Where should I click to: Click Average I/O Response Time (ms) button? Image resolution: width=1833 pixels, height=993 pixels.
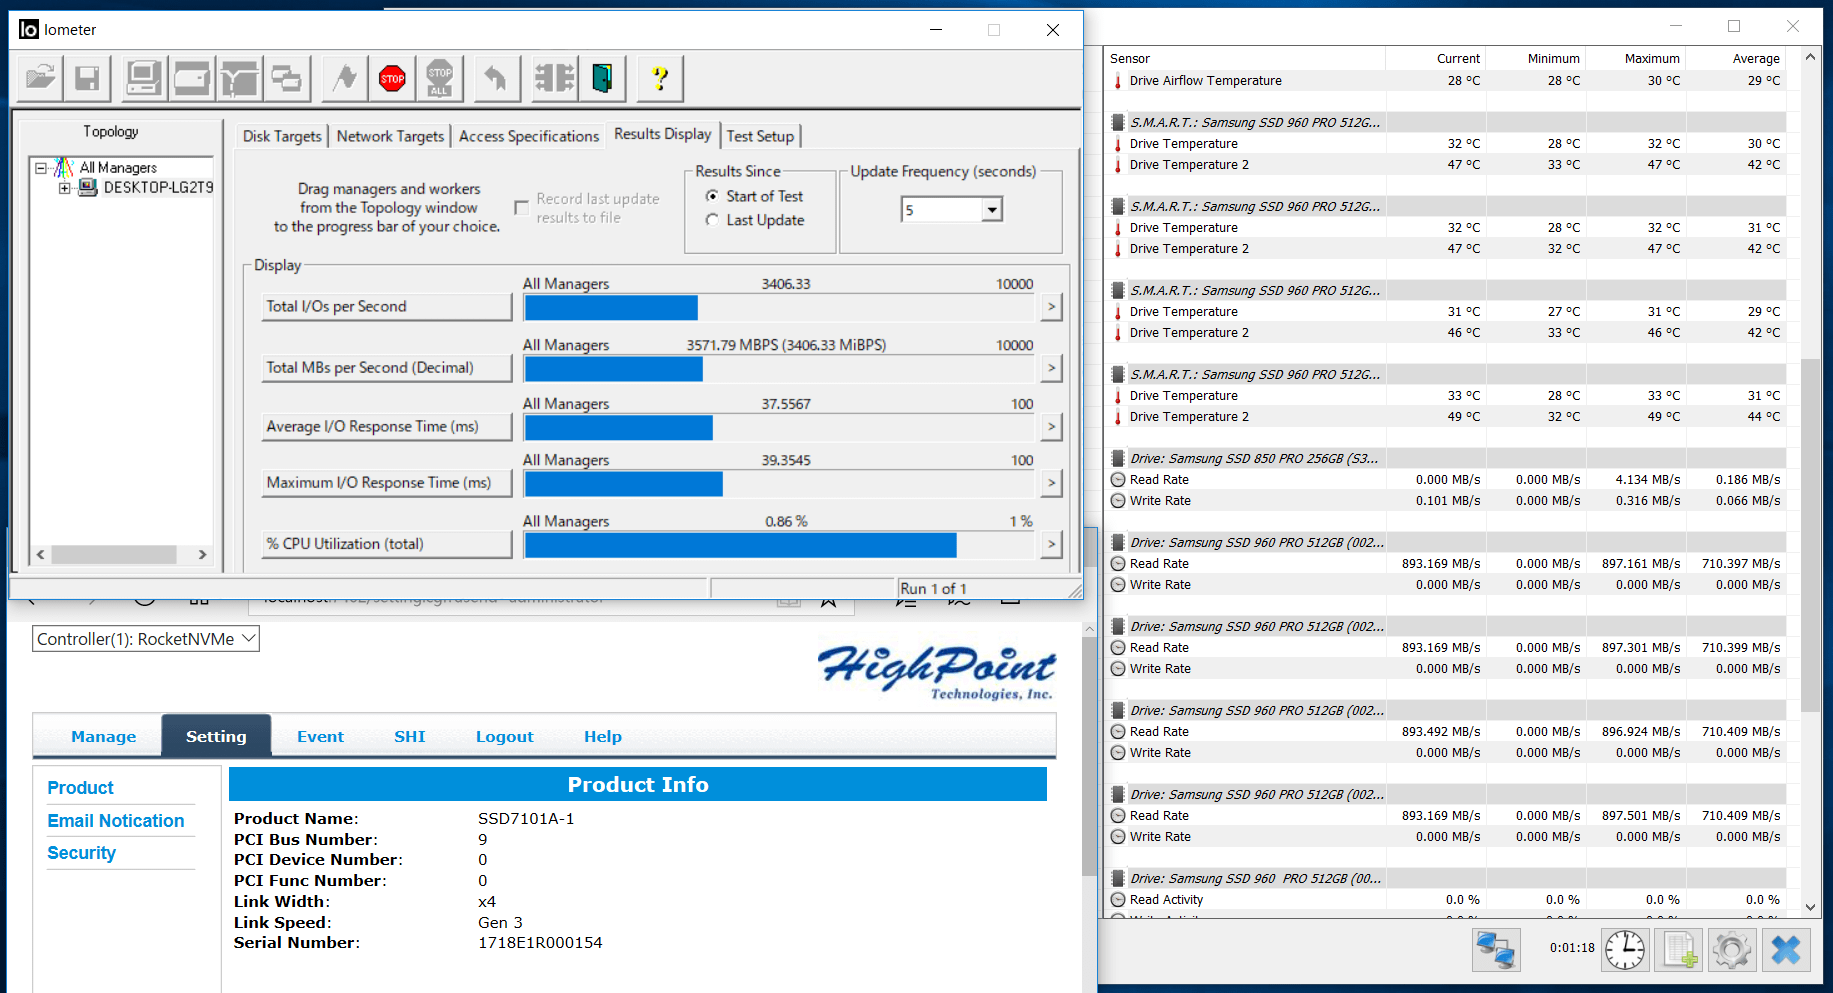386,427
